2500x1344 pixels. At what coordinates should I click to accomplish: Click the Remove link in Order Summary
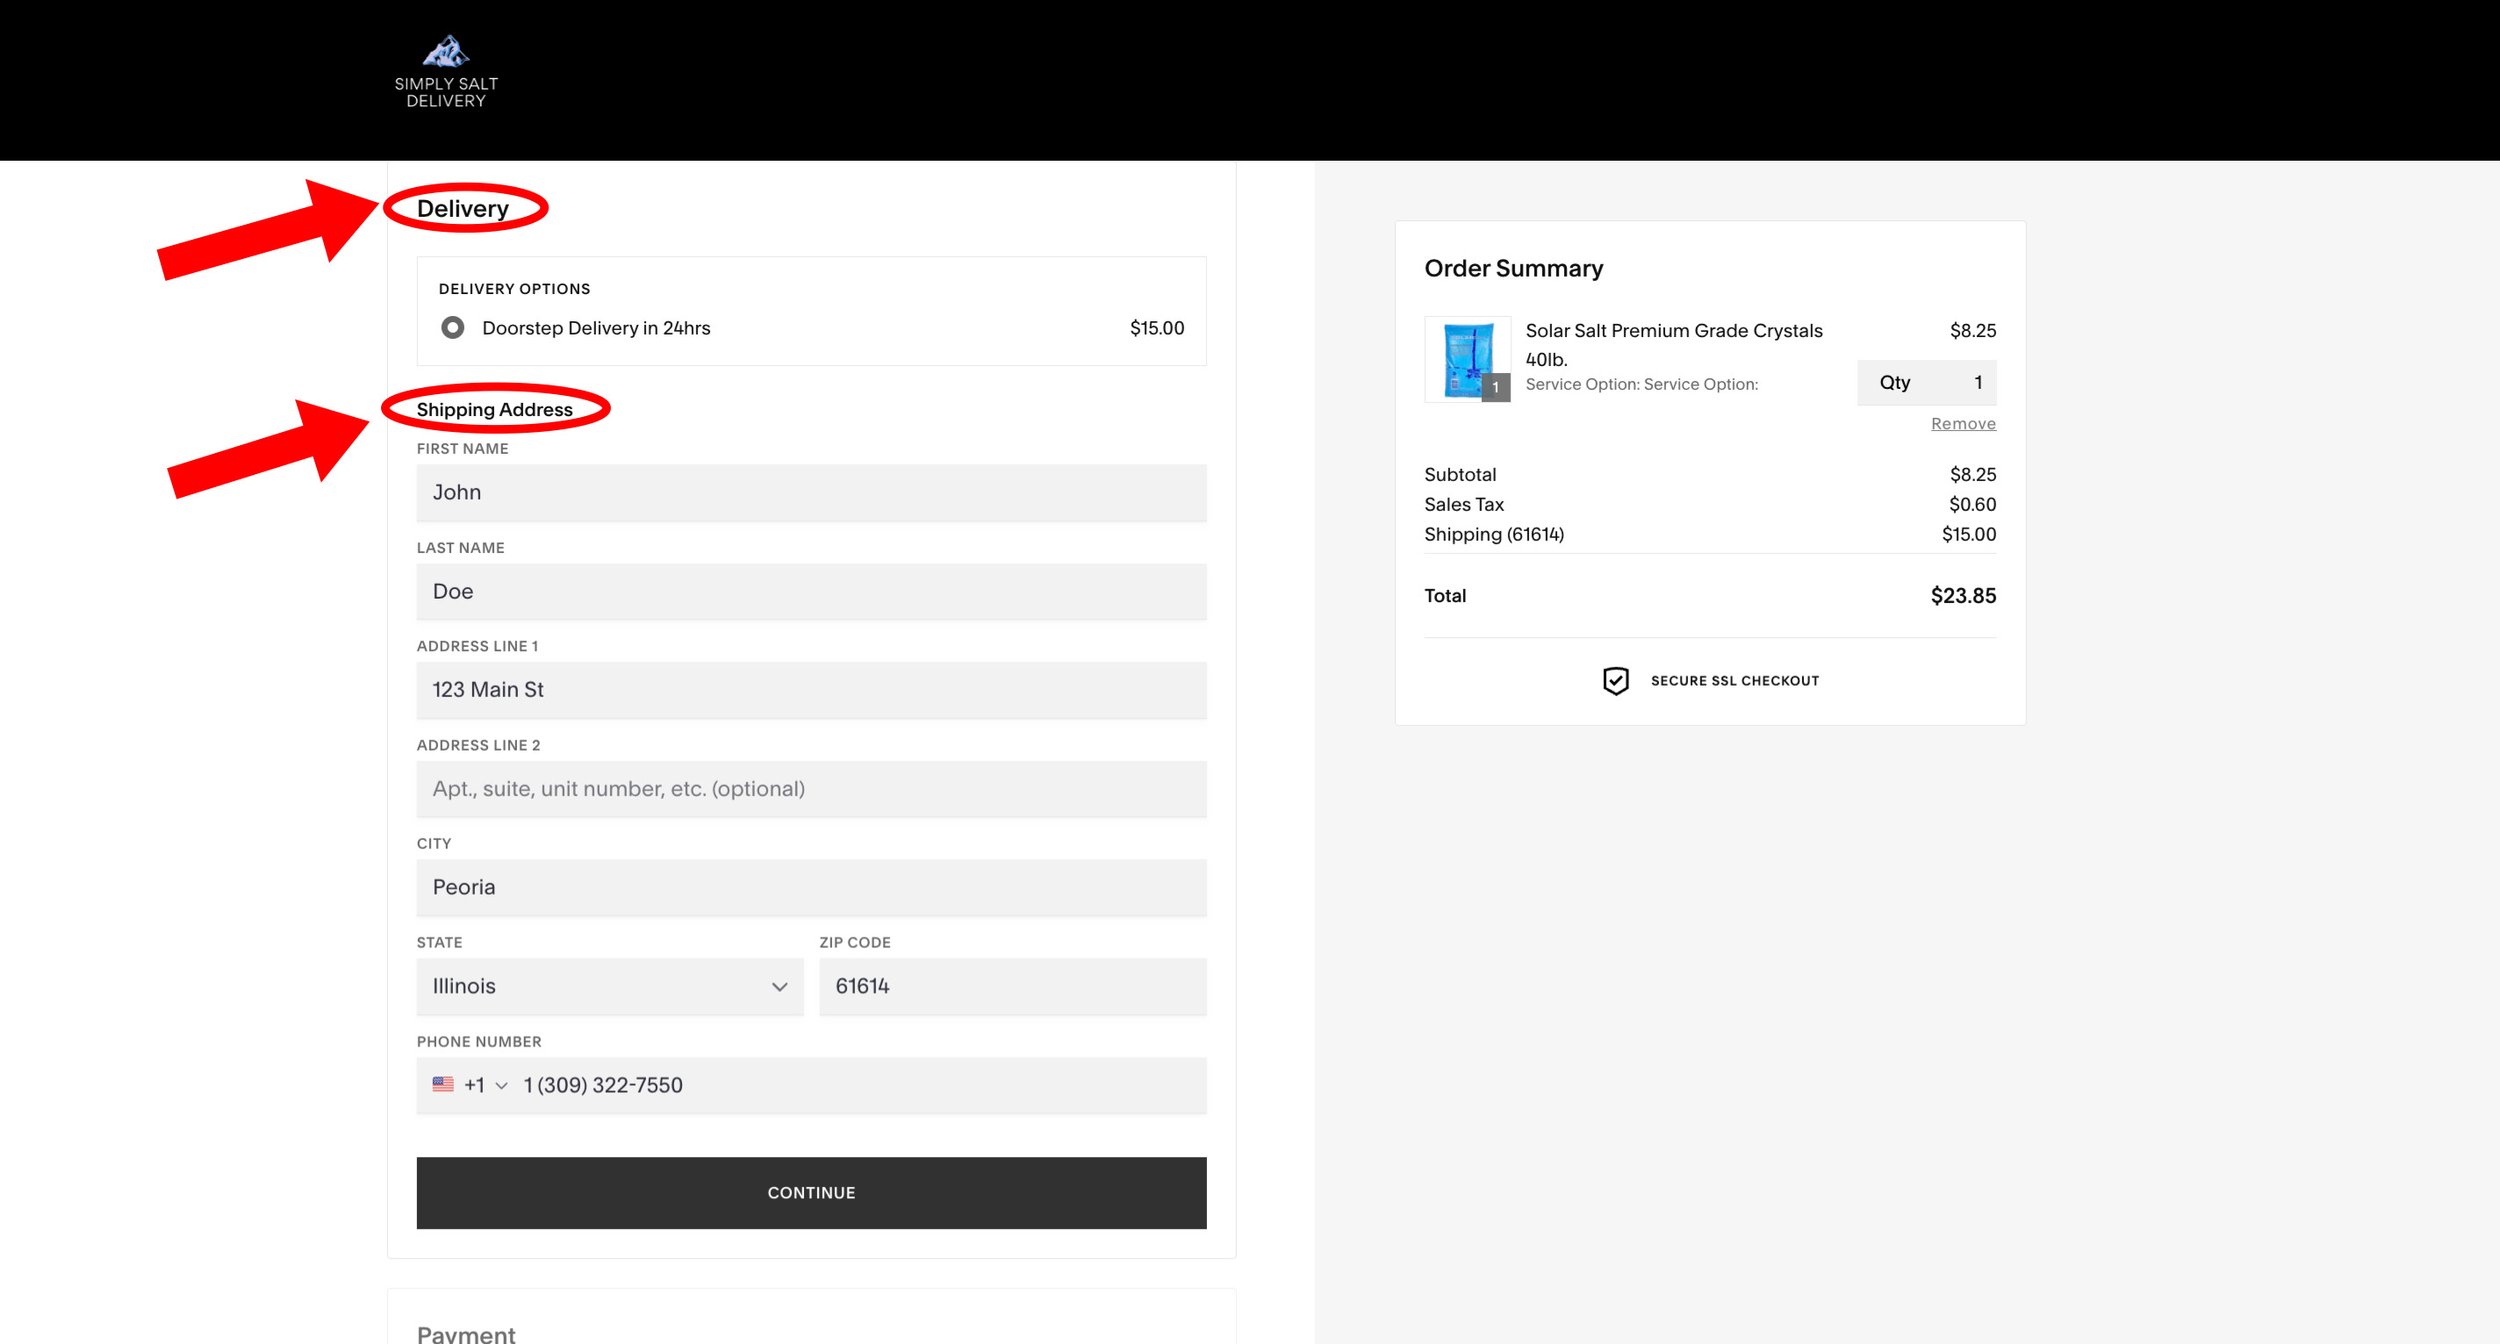[1962, 423]
